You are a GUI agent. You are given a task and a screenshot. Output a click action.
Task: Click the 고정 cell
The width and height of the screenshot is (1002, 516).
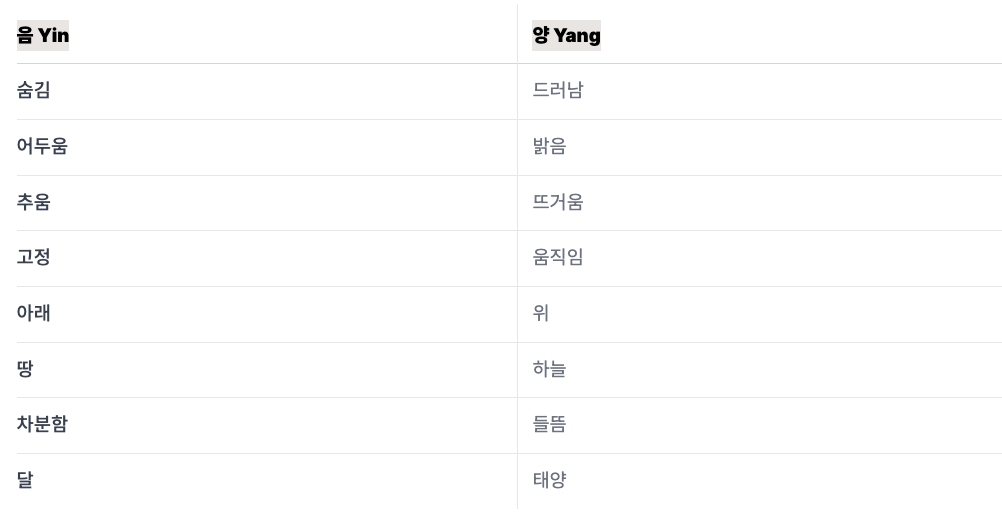point(266,258)
